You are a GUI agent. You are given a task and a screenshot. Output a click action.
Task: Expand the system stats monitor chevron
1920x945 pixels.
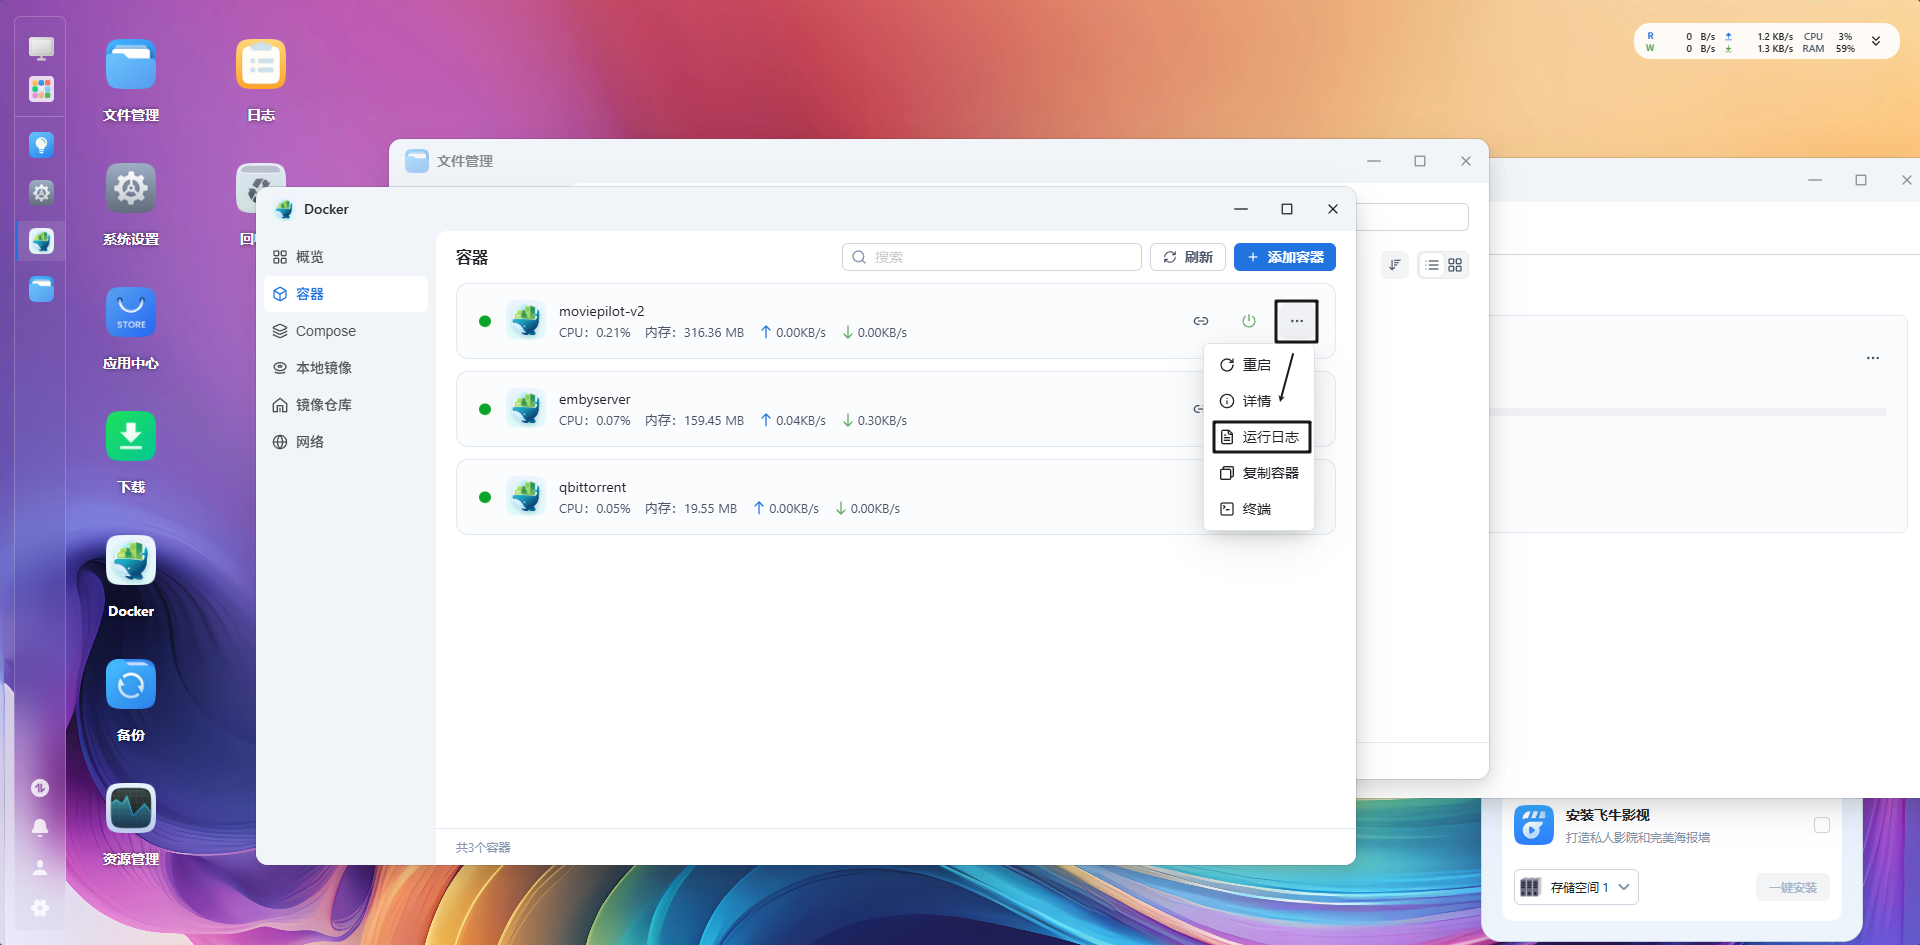click(1876, 42)
